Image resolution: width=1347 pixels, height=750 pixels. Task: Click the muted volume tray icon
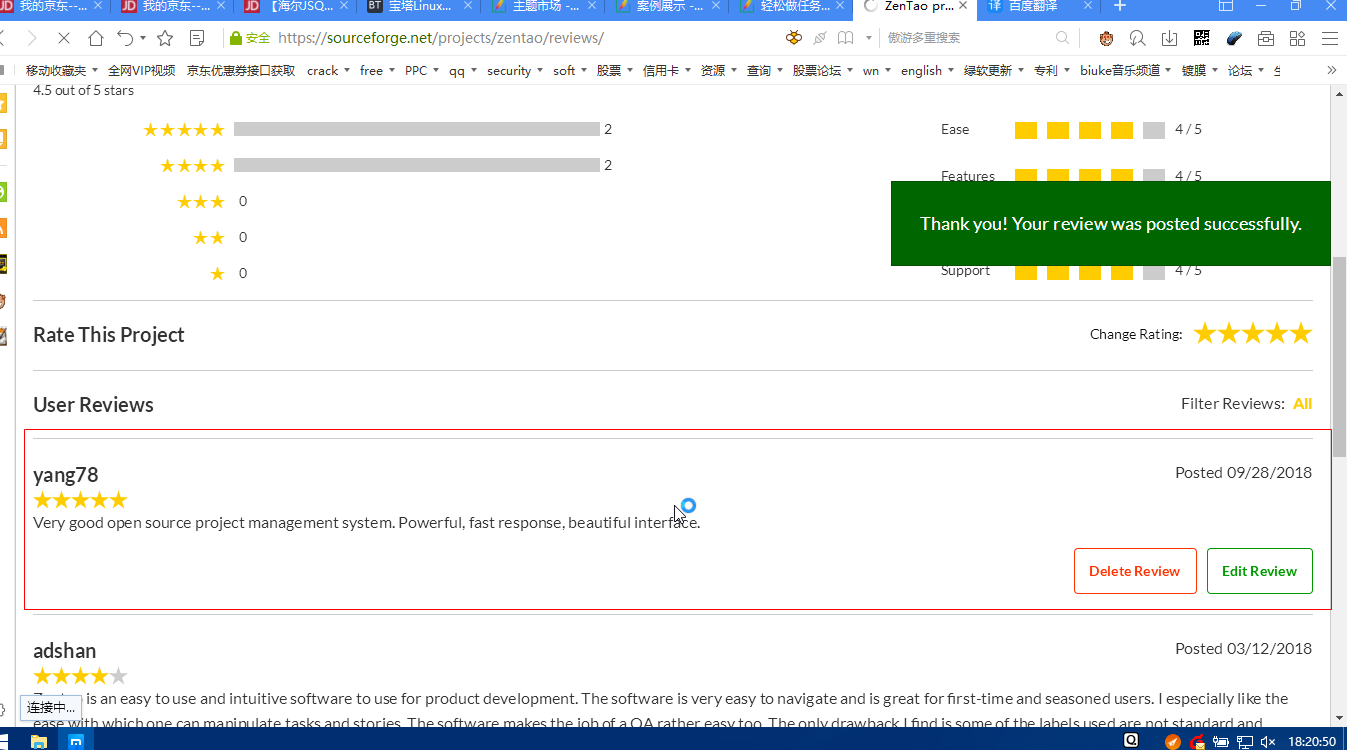(x=1268, y=742)
